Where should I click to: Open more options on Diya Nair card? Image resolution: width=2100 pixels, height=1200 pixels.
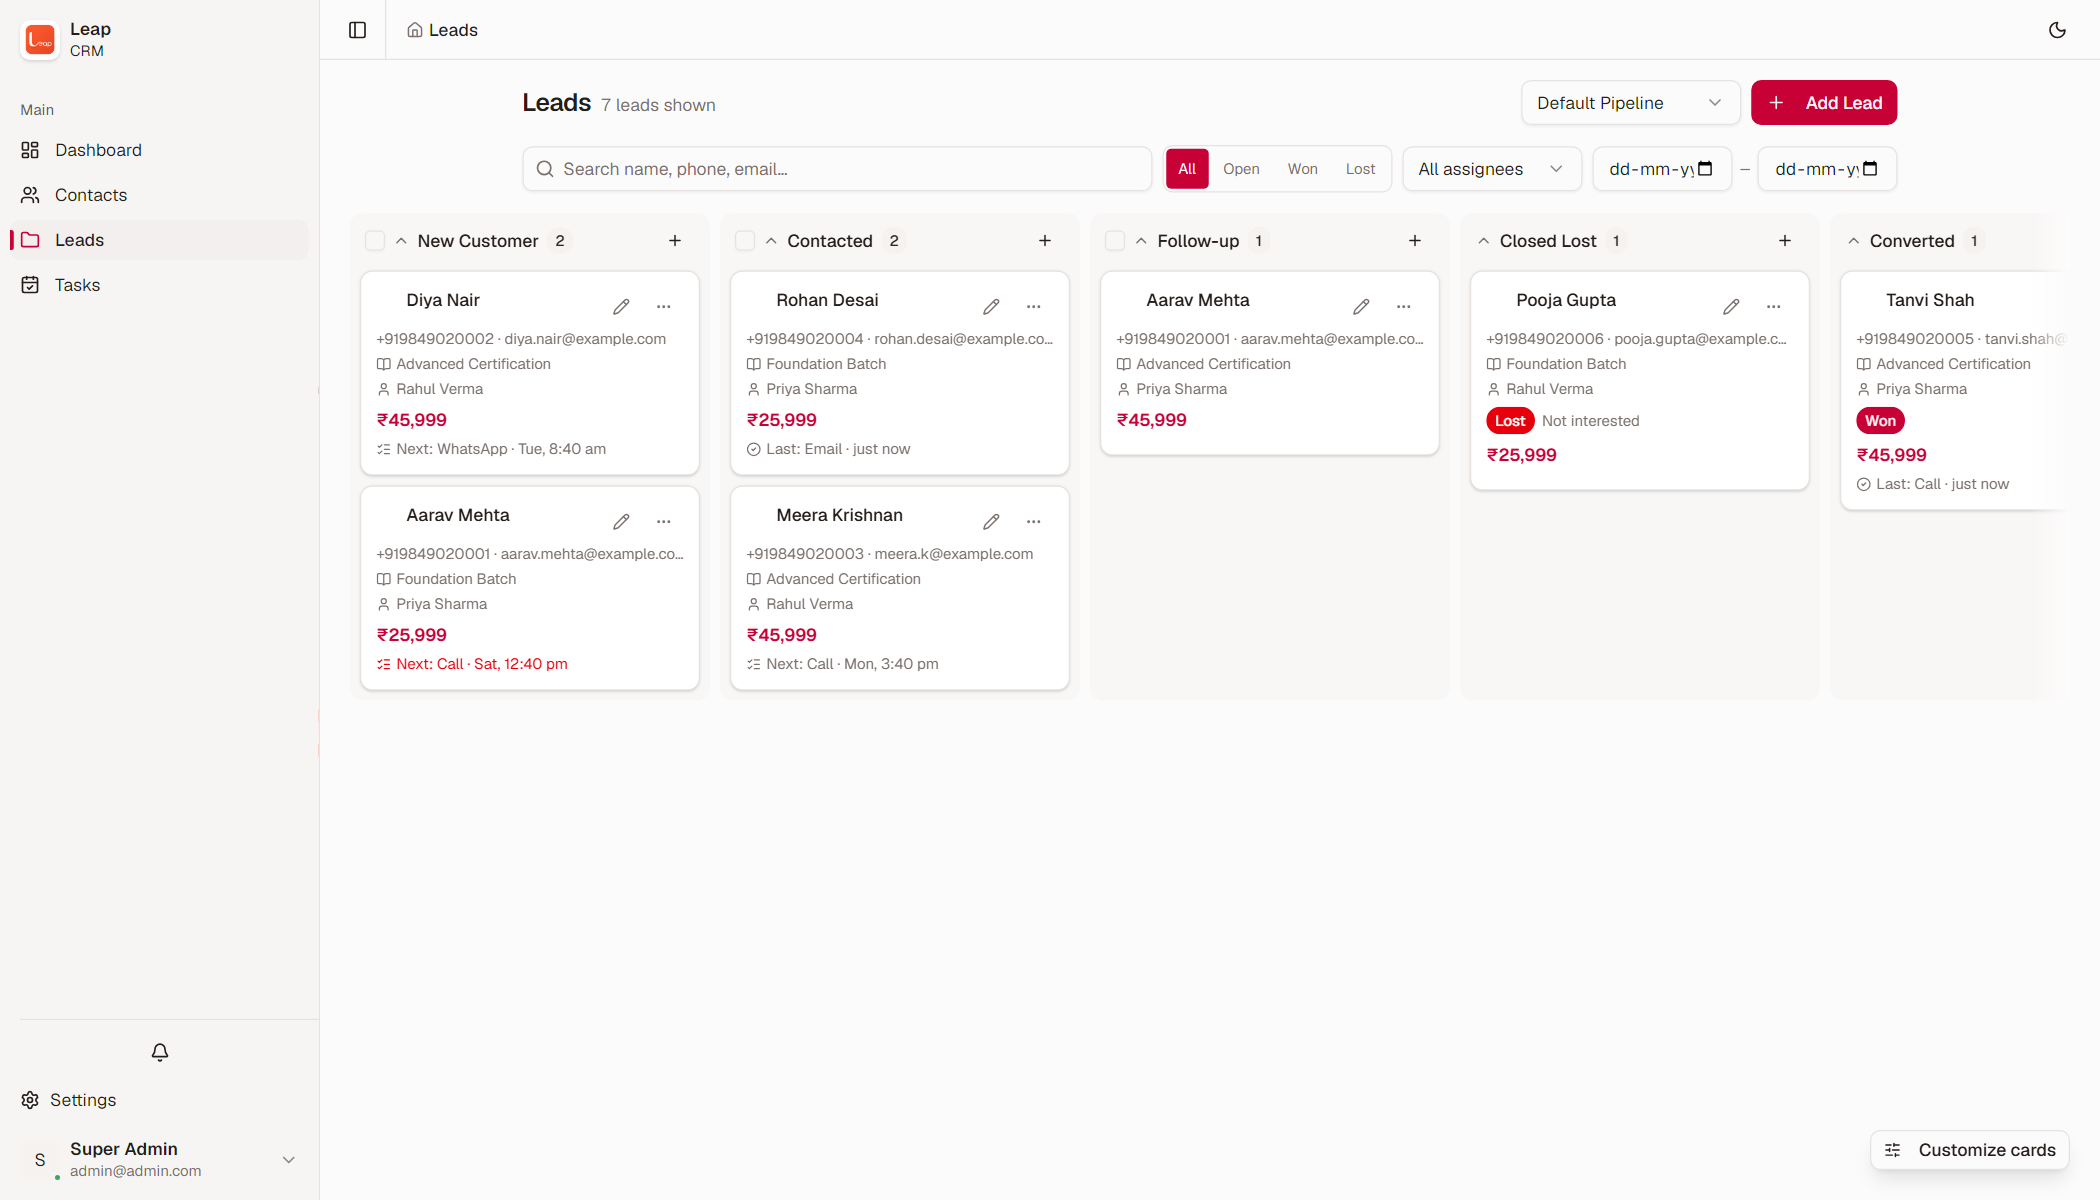click(664, 306)
